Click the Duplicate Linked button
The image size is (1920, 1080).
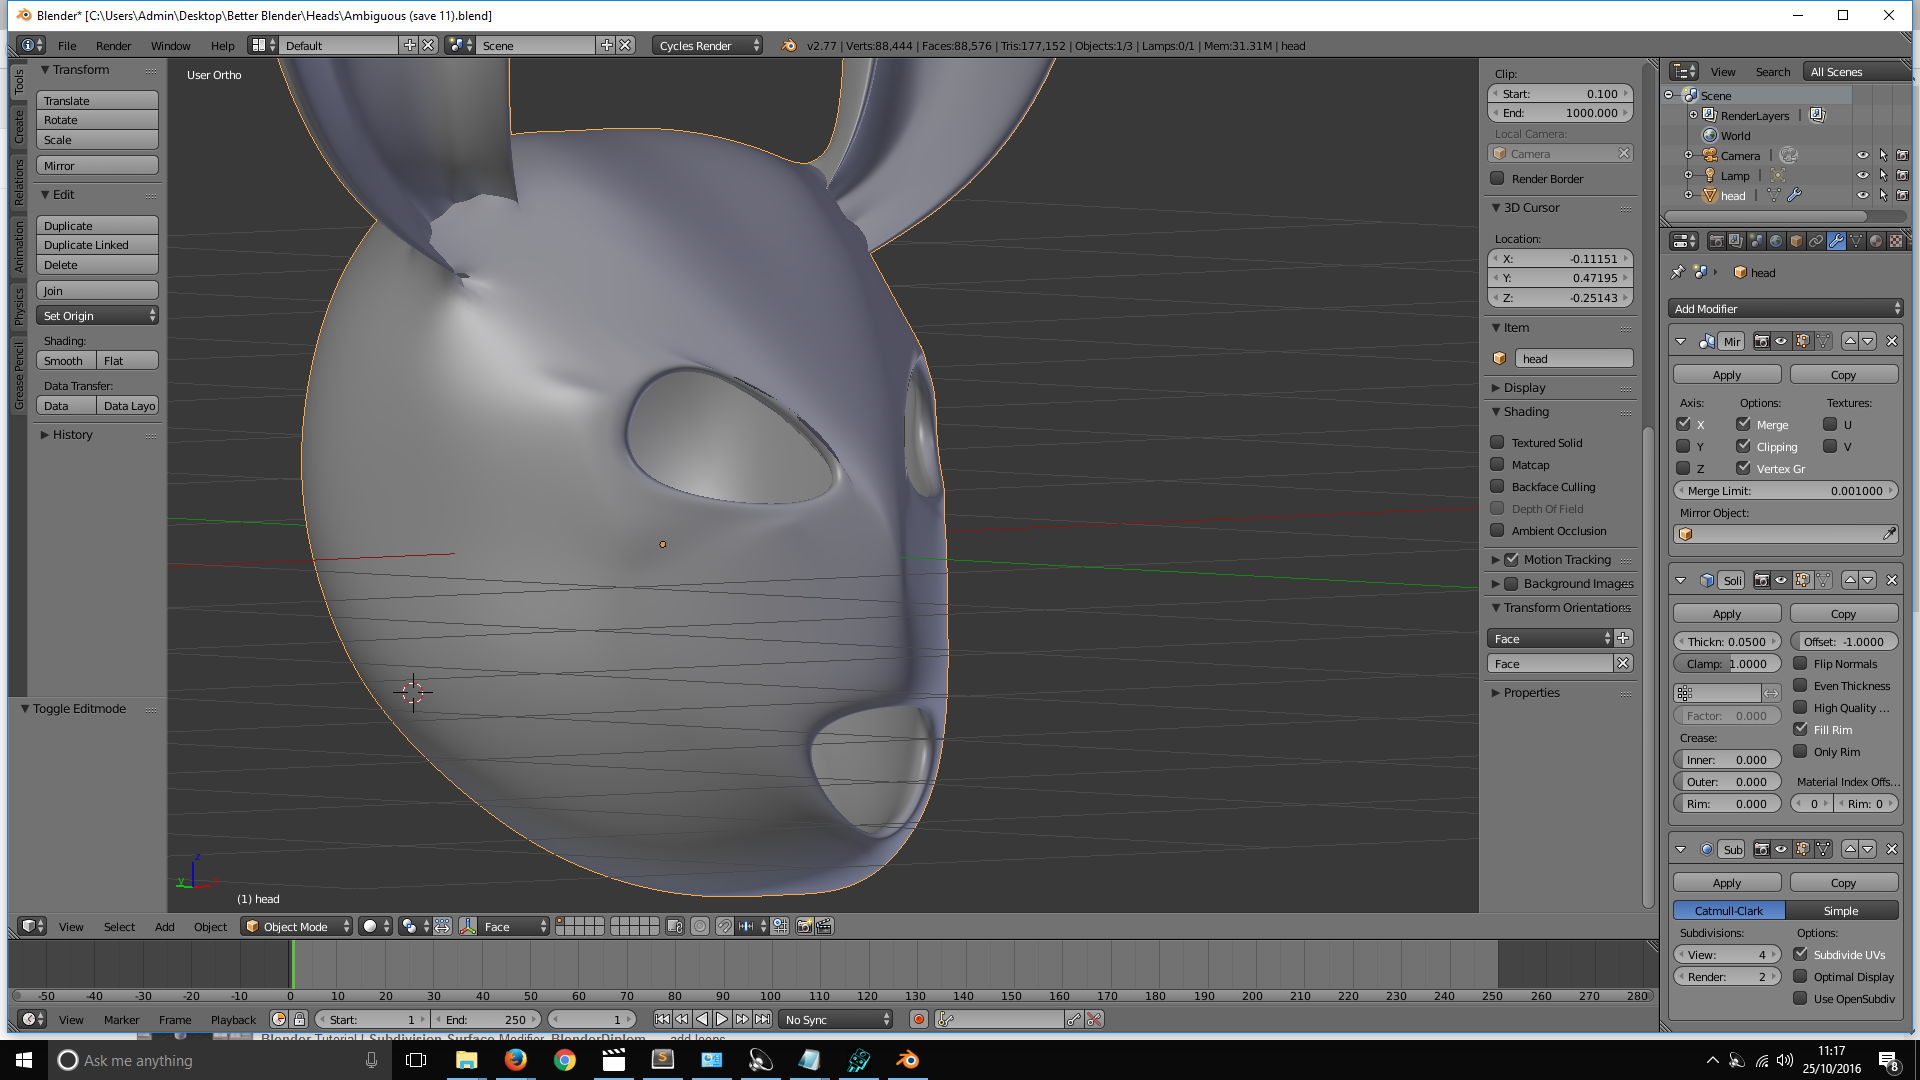[97, 244]
